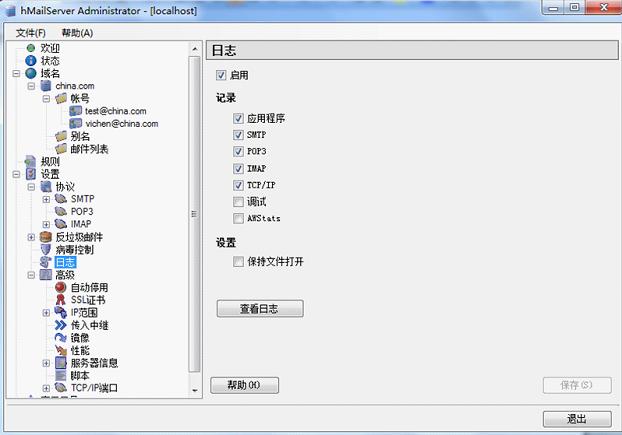Click the 保存(S) save button
622x435 pixels.
[577, 385]
